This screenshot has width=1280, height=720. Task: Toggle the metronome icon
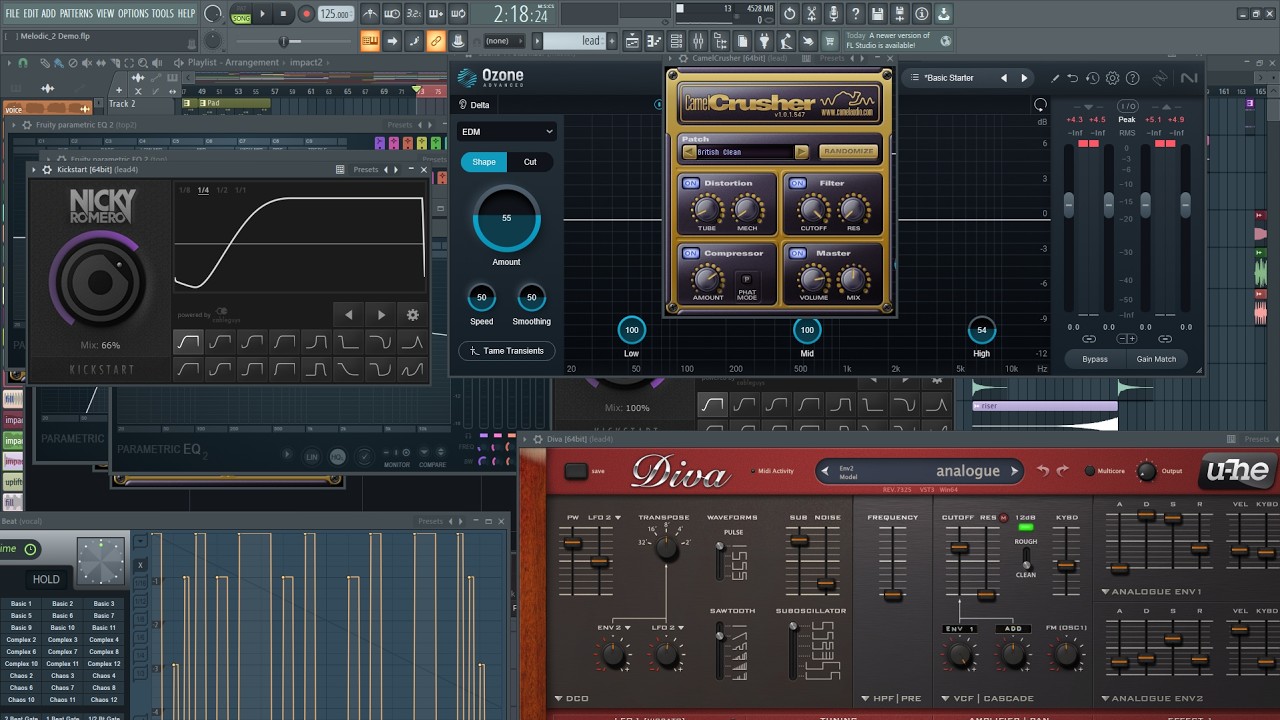tap(369, 14)
